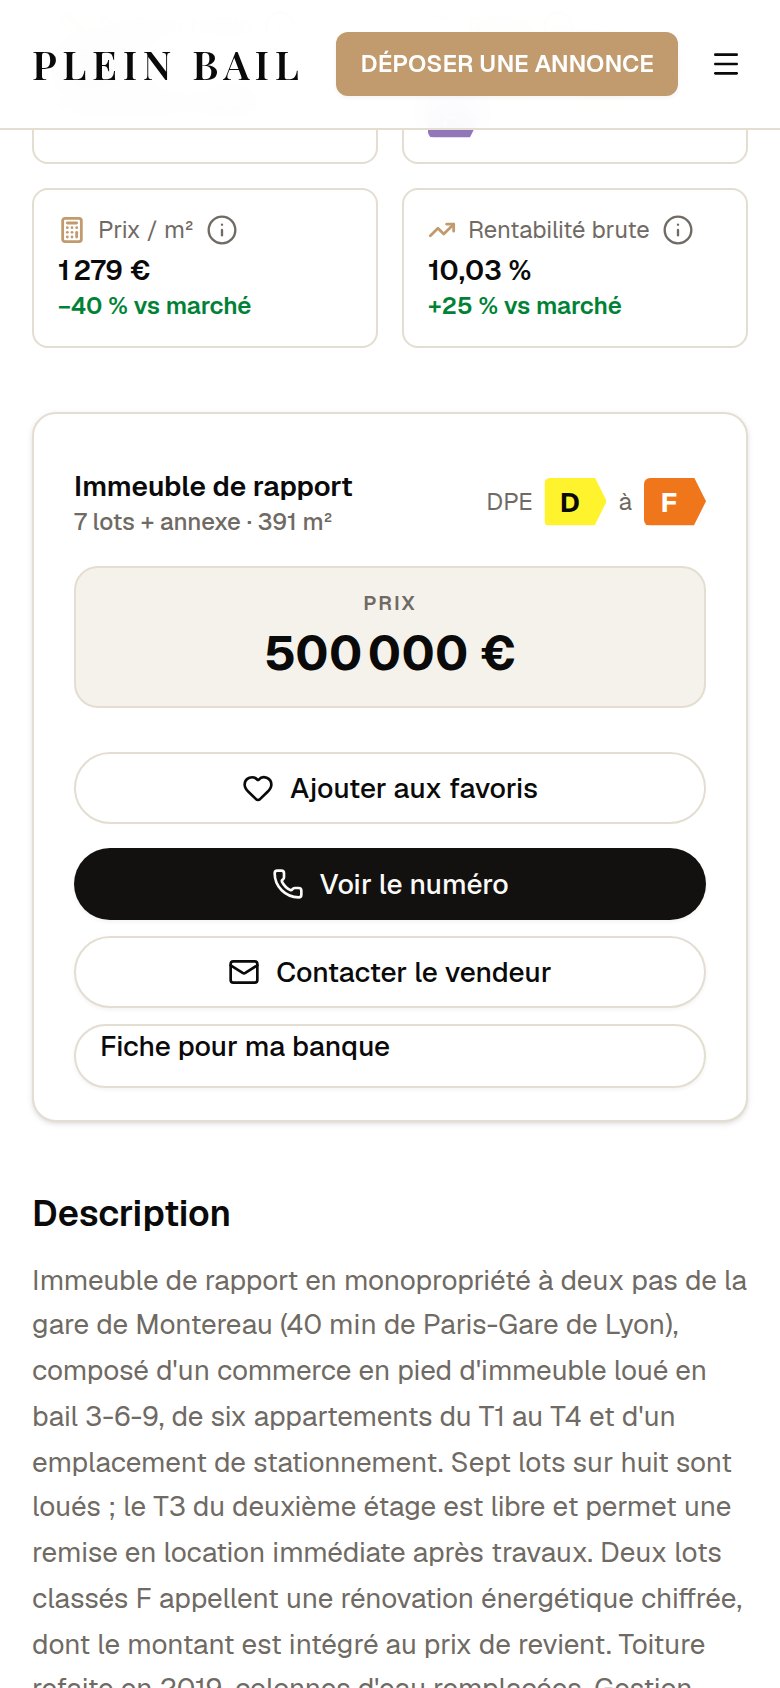Go to homepage via PLEIN BAIL logo
Image resolution: width=780 pixels, height=1688 pixels.
(x=167, y=66)
